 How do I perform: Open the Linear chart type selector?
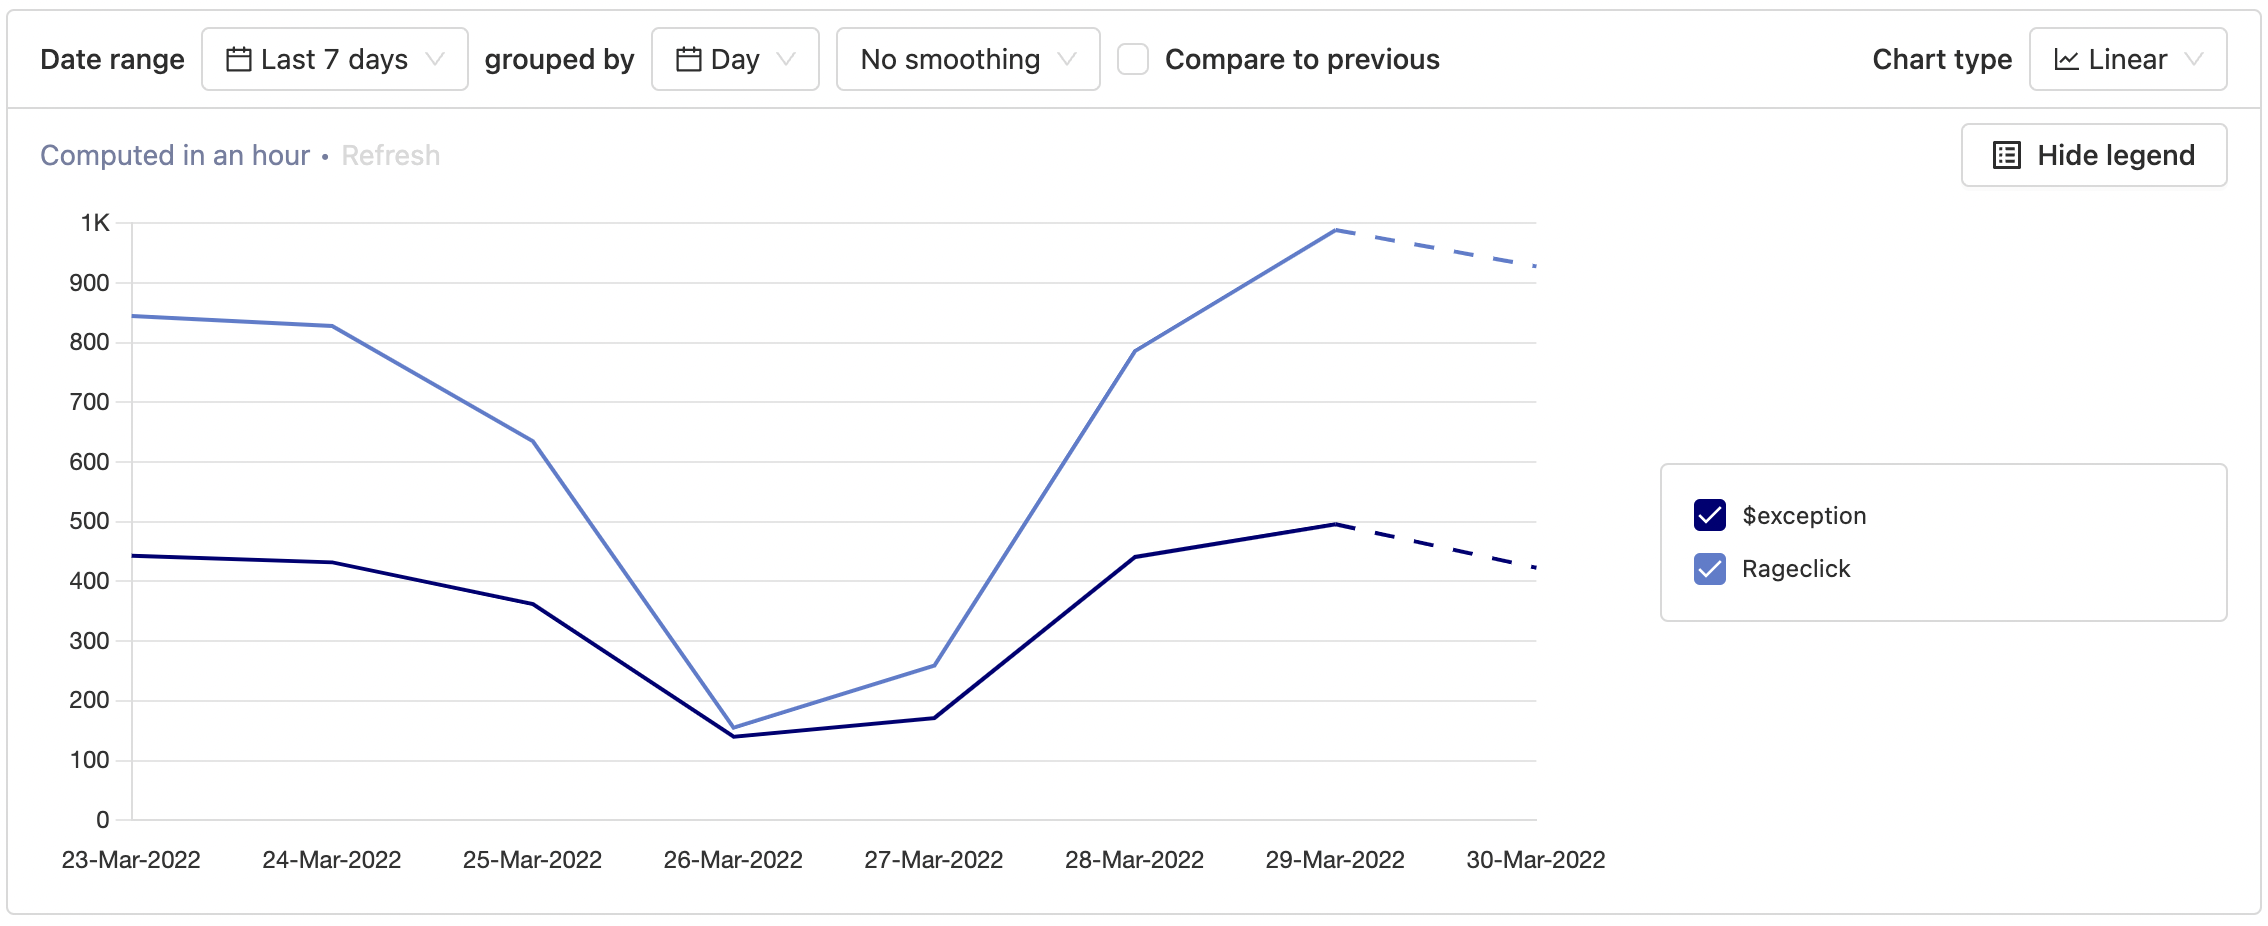2127,60
